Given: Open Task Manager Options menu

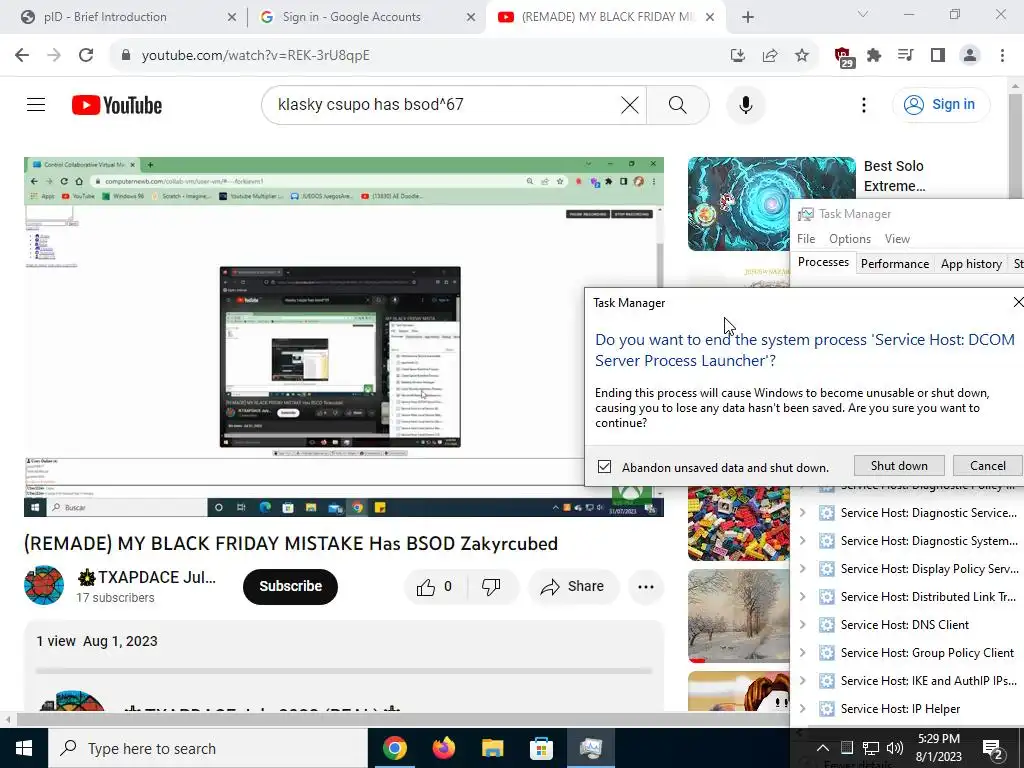Looking at the screenshot, I should click(850, 239).
